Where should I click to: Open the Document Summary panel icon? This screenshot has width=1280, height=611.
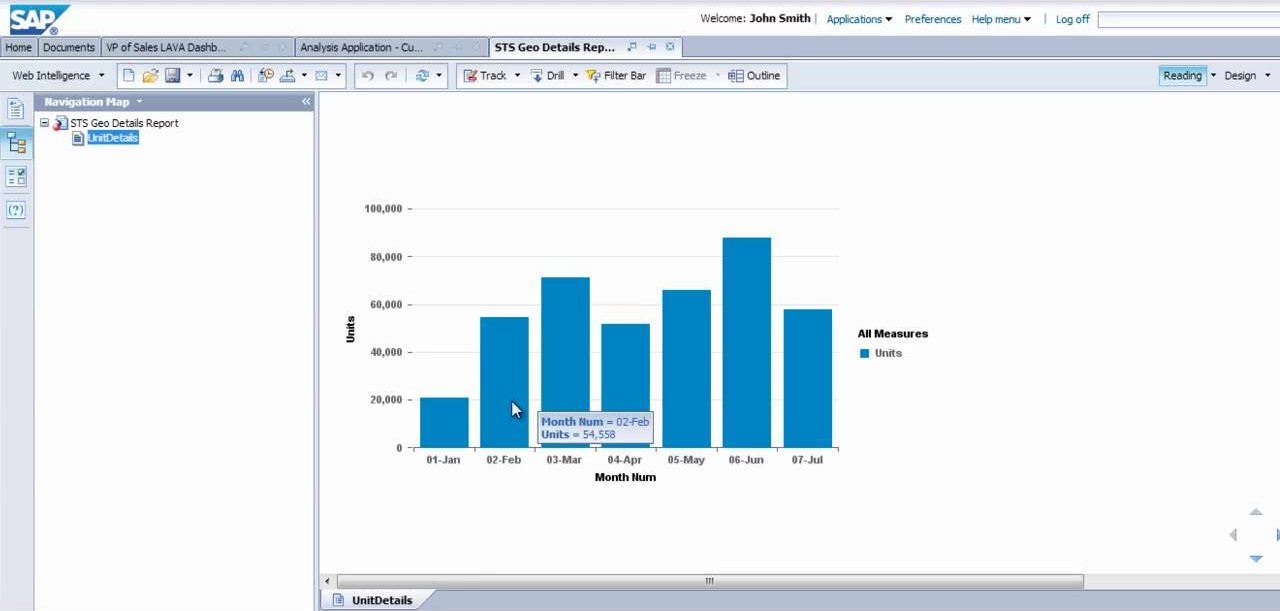(x=15, y=108)
